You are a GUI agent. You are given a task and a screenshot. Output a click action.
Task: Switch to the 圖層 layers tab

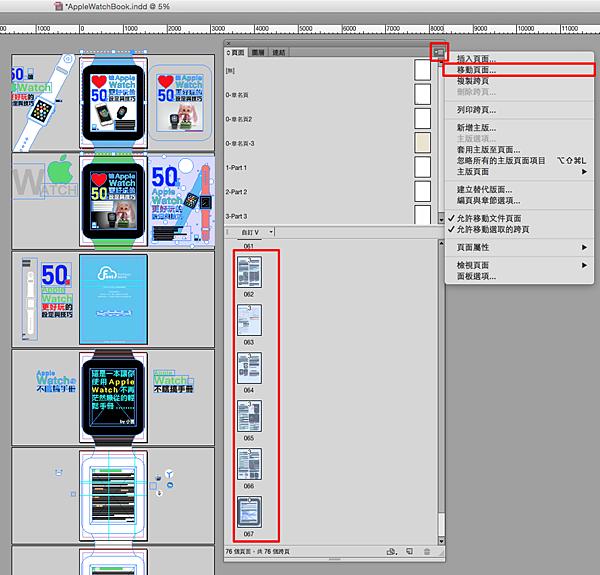point(258,52)
